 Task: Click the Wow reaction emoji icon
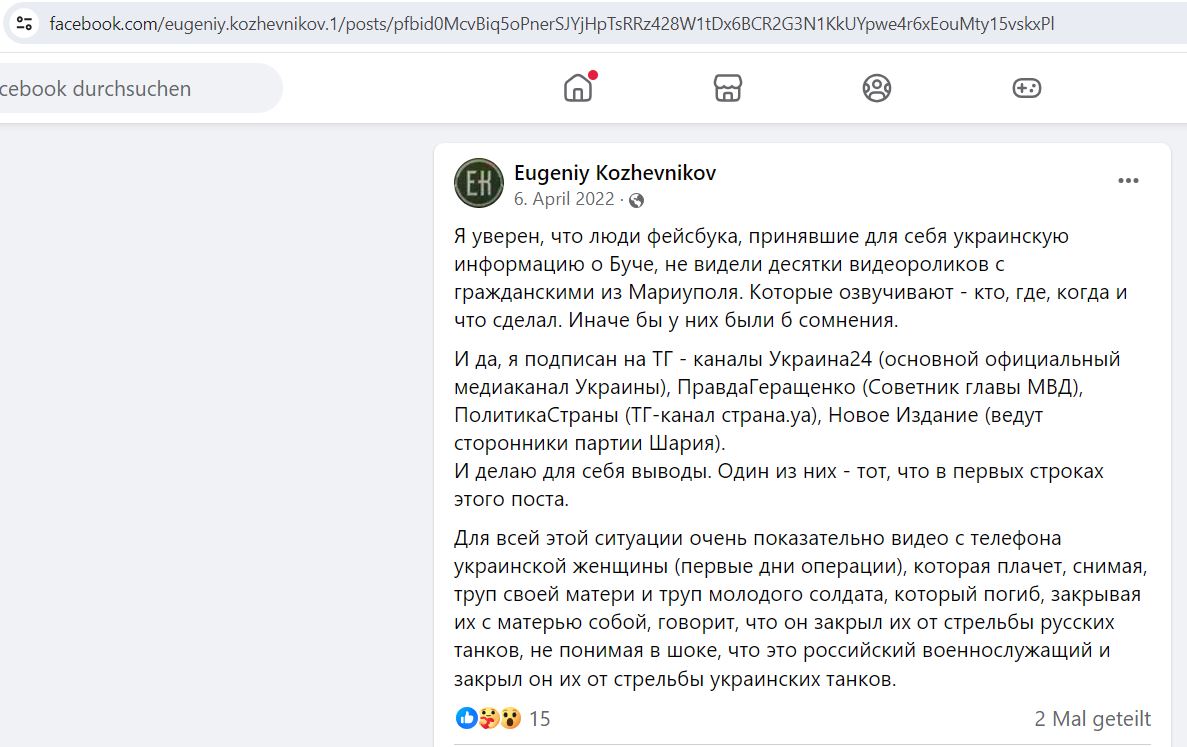(x=511, y=717)
